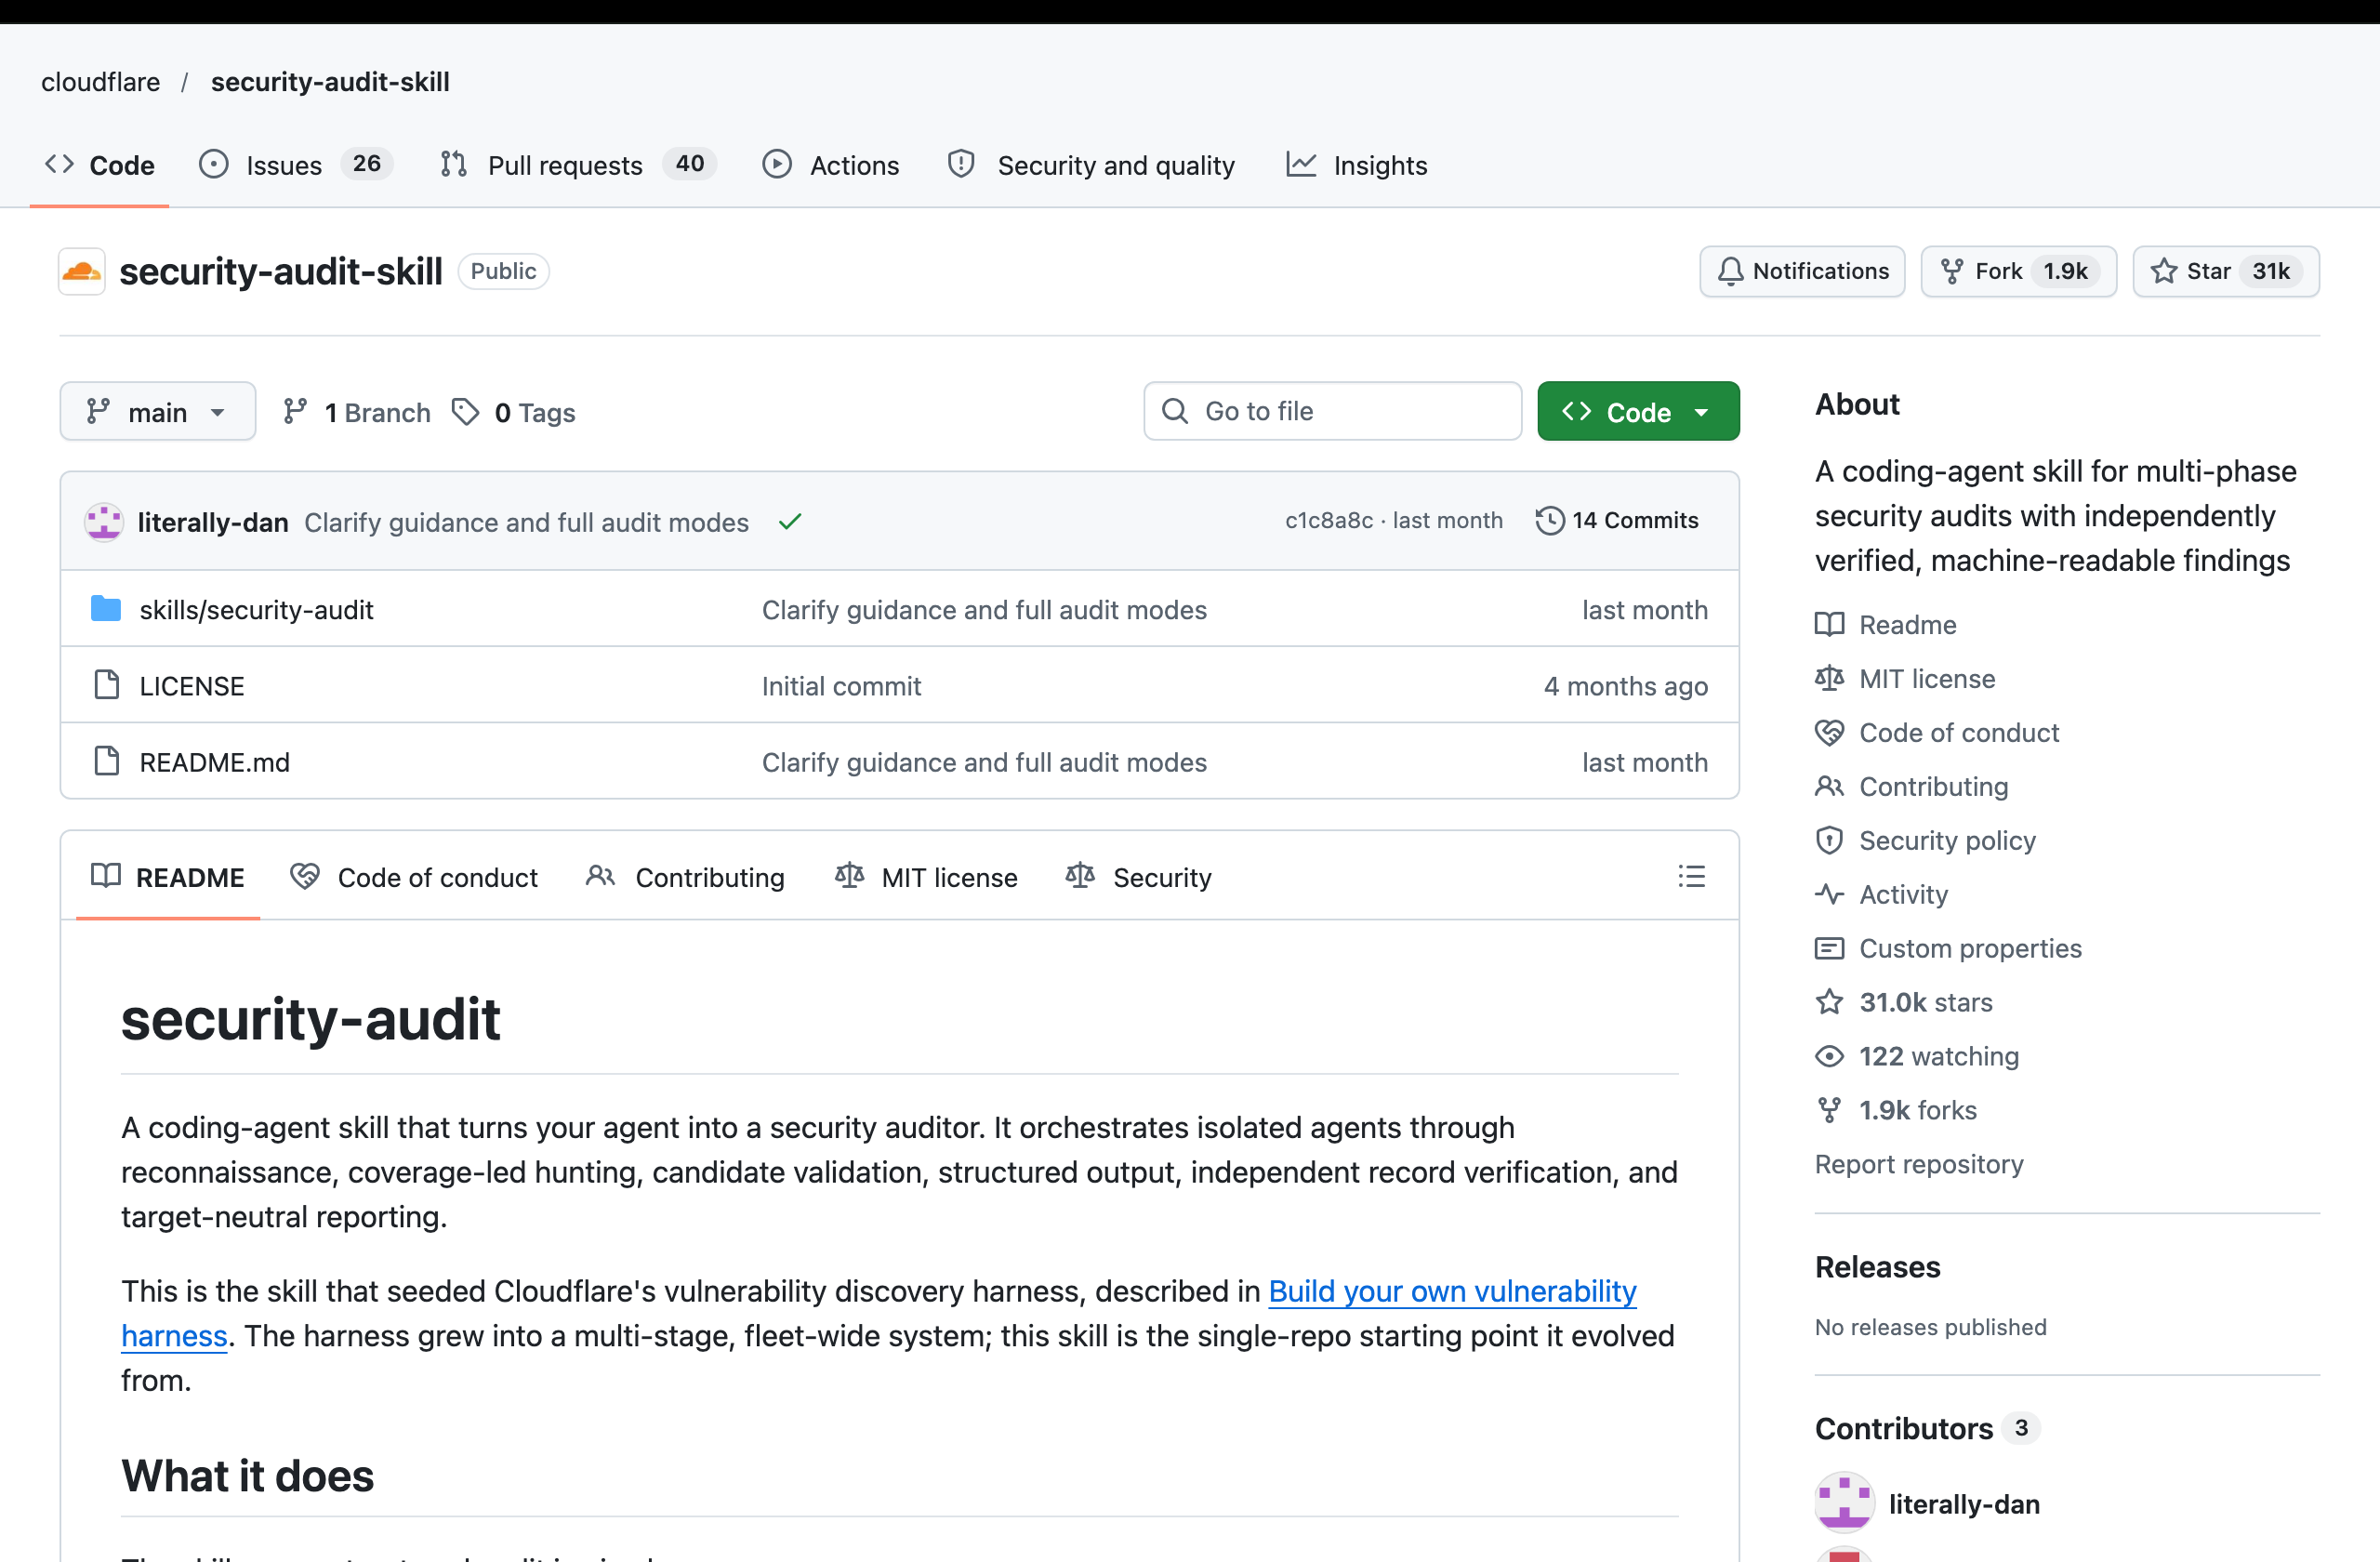
Task: Click MIT license link in About sidebar
Action: point(1905,678)
